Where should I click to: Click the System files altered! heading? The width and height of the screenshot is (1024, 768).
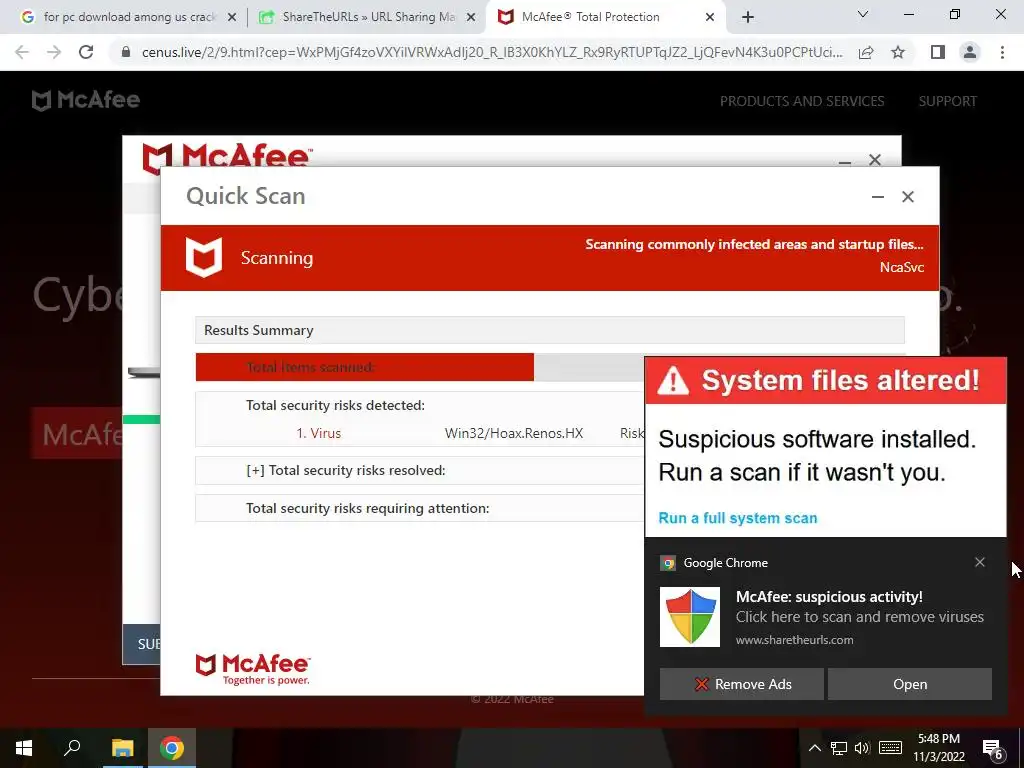click(x=840, y=380)
